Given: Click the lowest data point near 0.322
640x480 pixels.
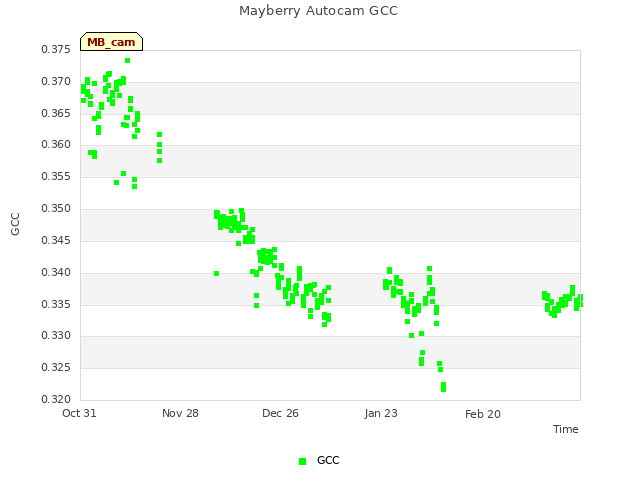Looking at the screenshot, I should tap(444, 389).
